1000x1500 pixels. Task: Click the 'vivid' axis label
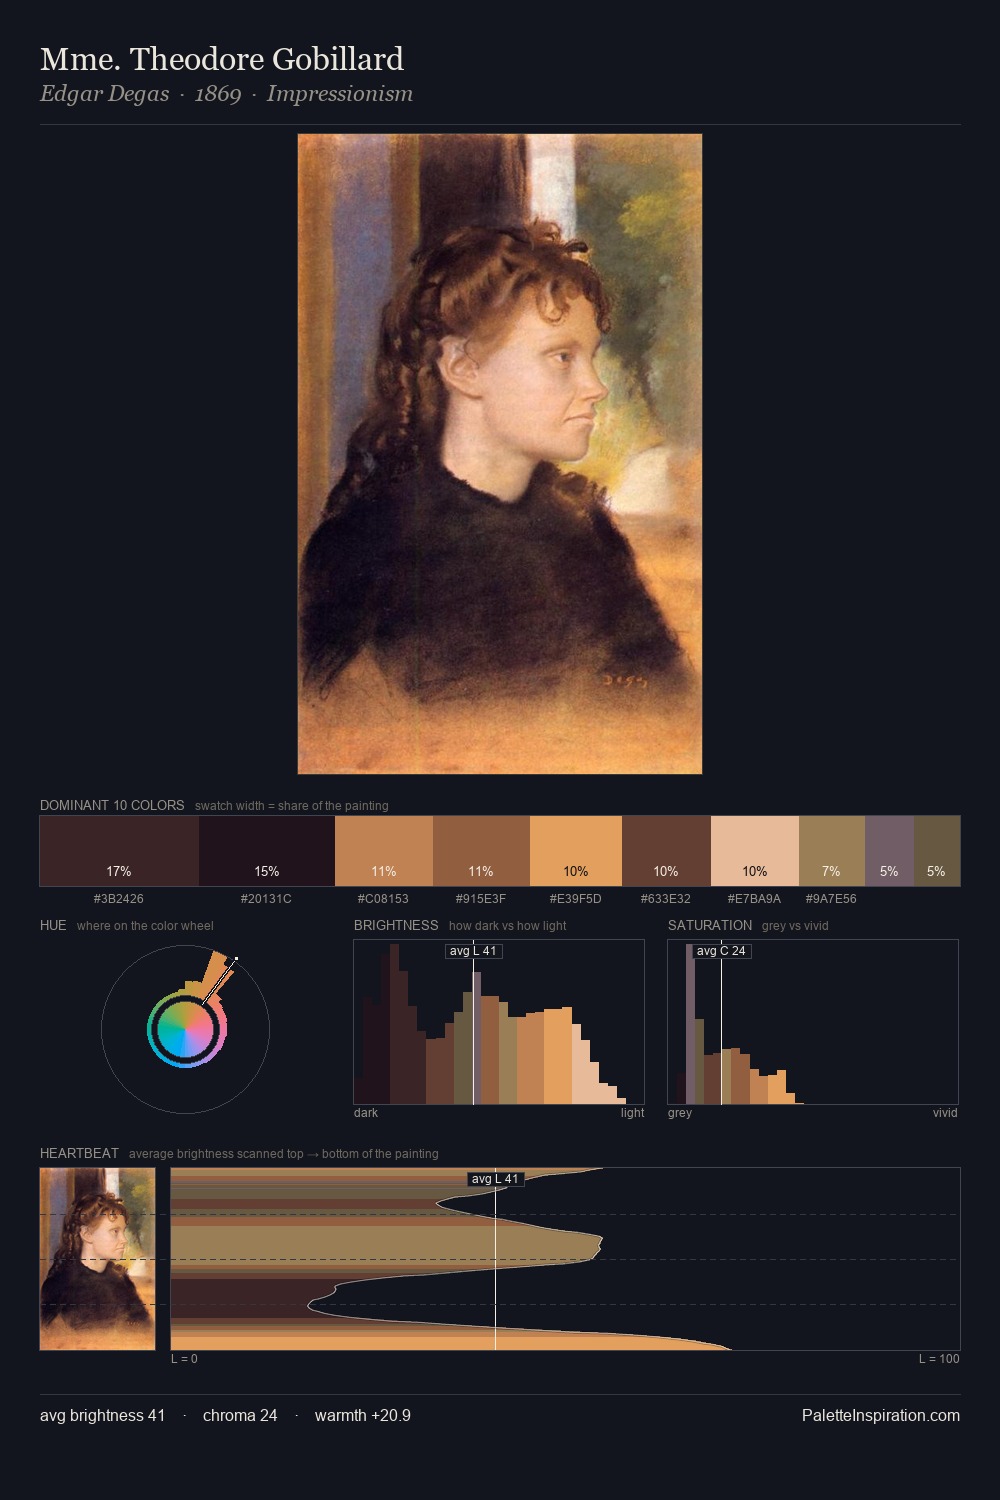click(x=945, y=1113)
